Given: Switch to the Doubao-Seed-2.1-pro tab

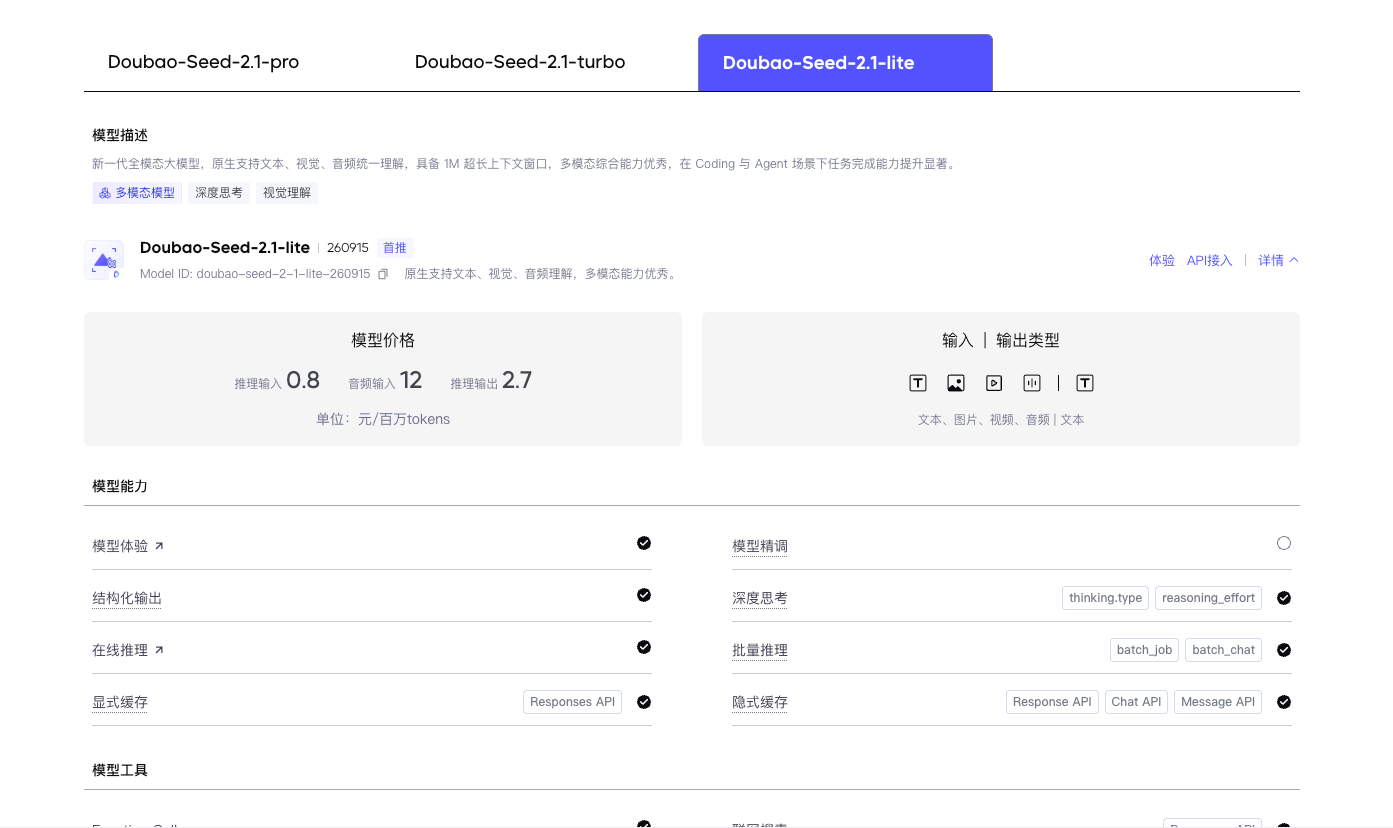Looking at the screenshot, I should [x=203, y=62].
